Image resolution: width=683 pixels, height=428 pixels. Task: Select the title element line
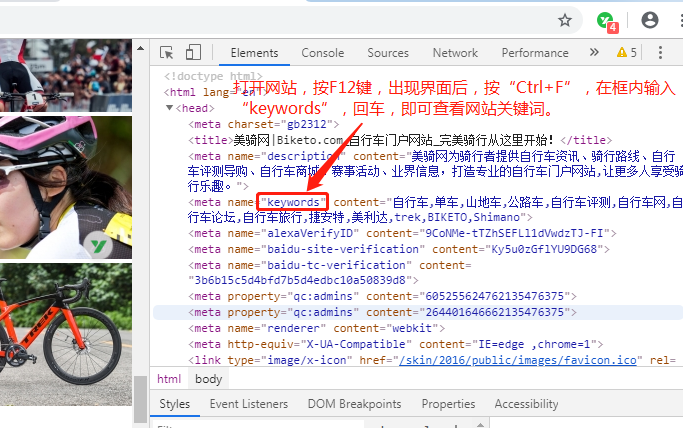tap(400, 140)
